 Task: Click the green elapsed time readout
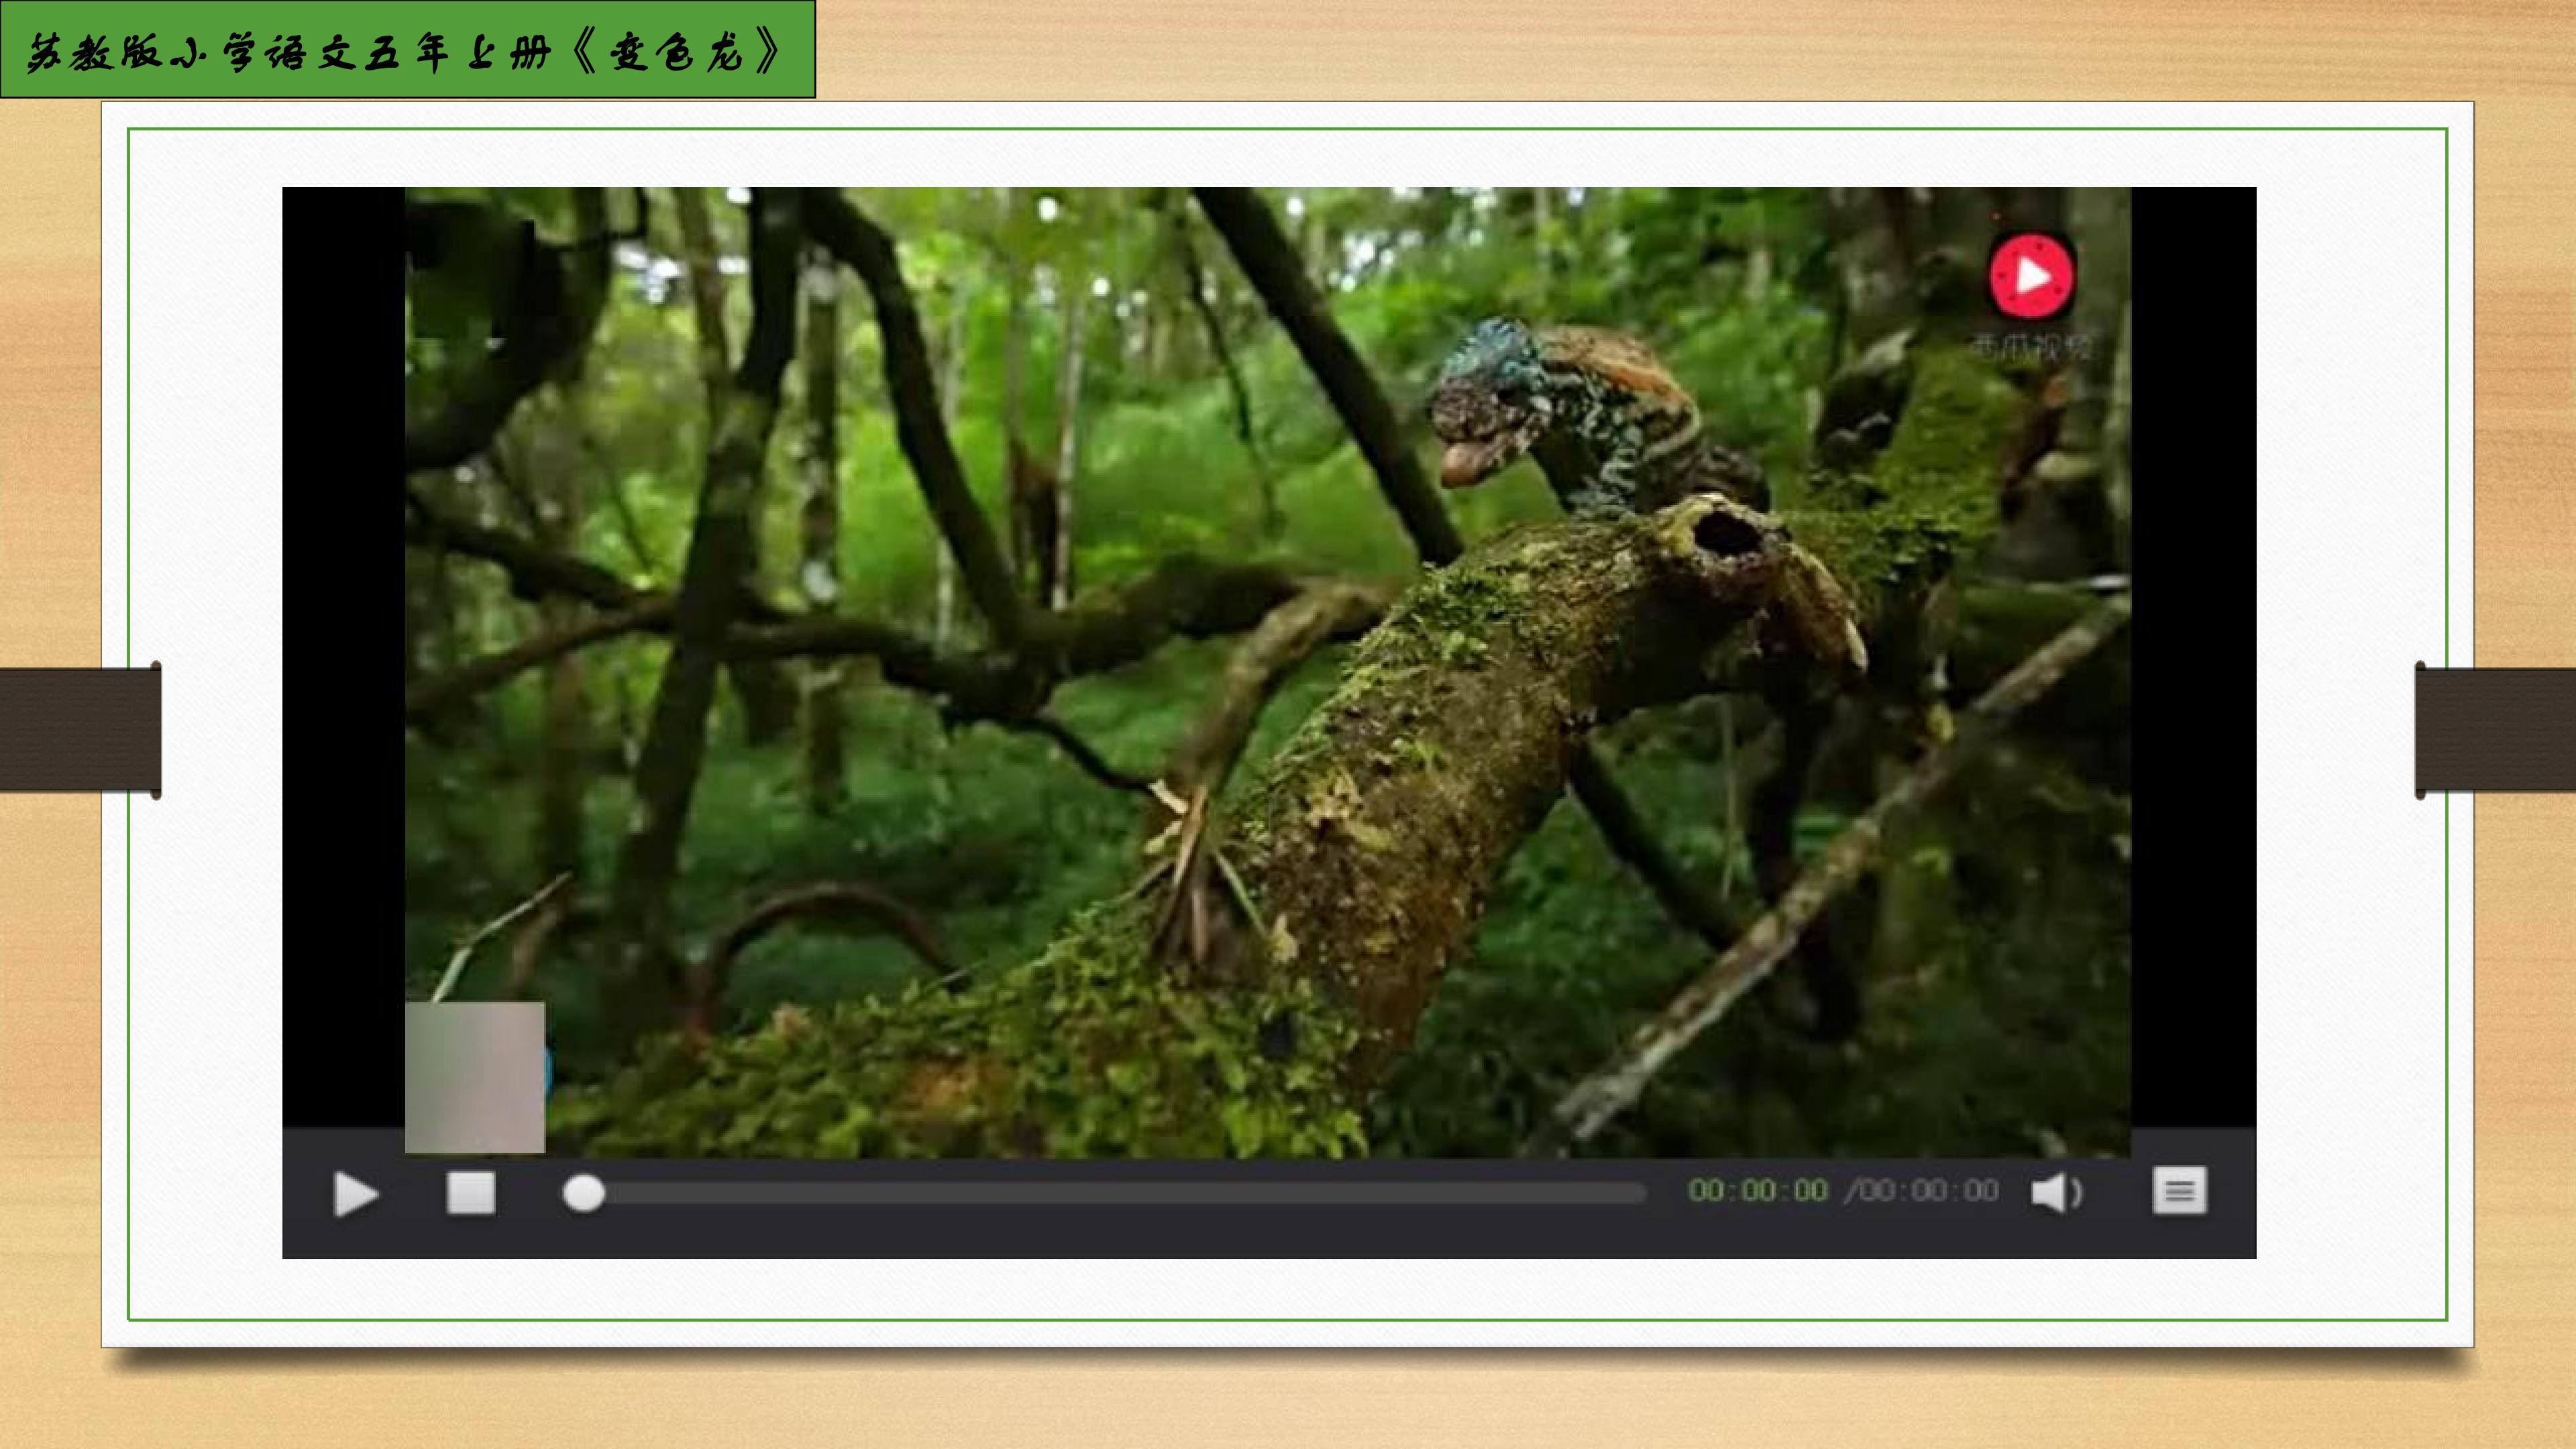[x=1757, y=1191]
